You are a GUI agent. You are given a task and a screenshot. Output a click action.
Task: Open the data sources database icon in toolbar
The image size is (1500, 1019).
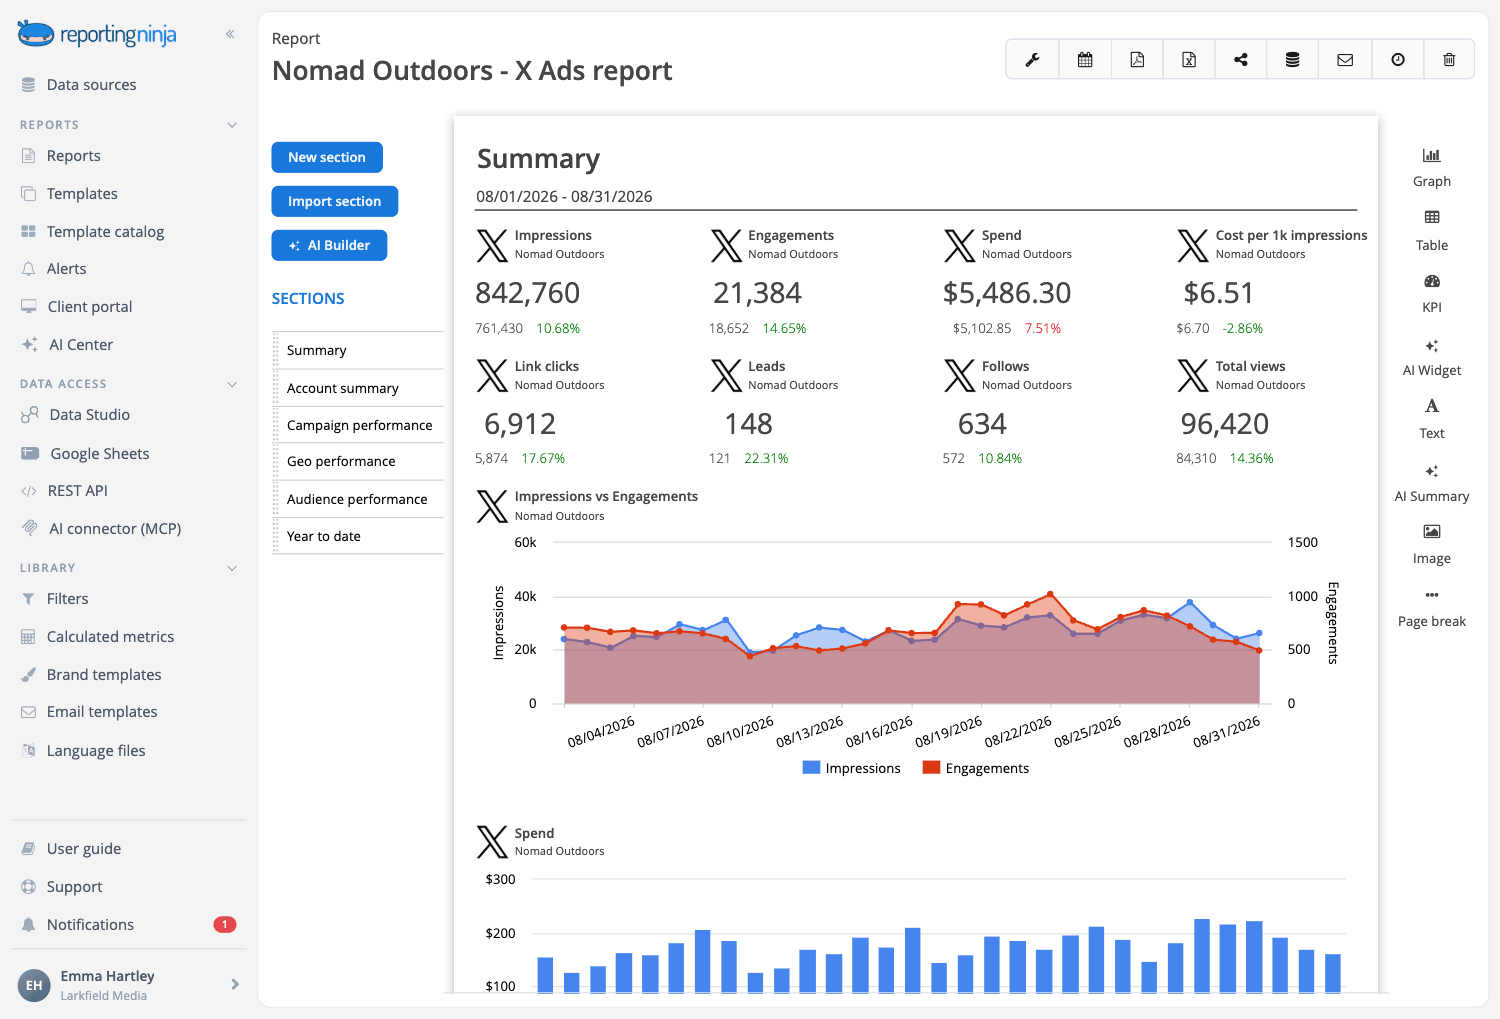click(x=1293, y=60)
